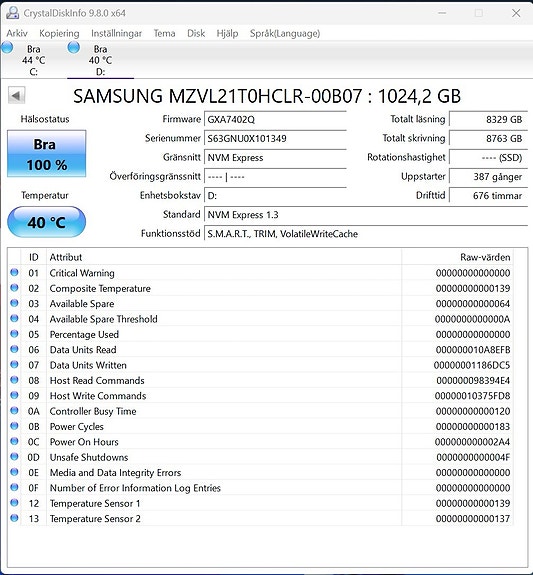The height and width of the screenshot is (575, 533).
Task: Click the CrystalDiskInfo app icon in title bar
Action: (x=12, y=13)
